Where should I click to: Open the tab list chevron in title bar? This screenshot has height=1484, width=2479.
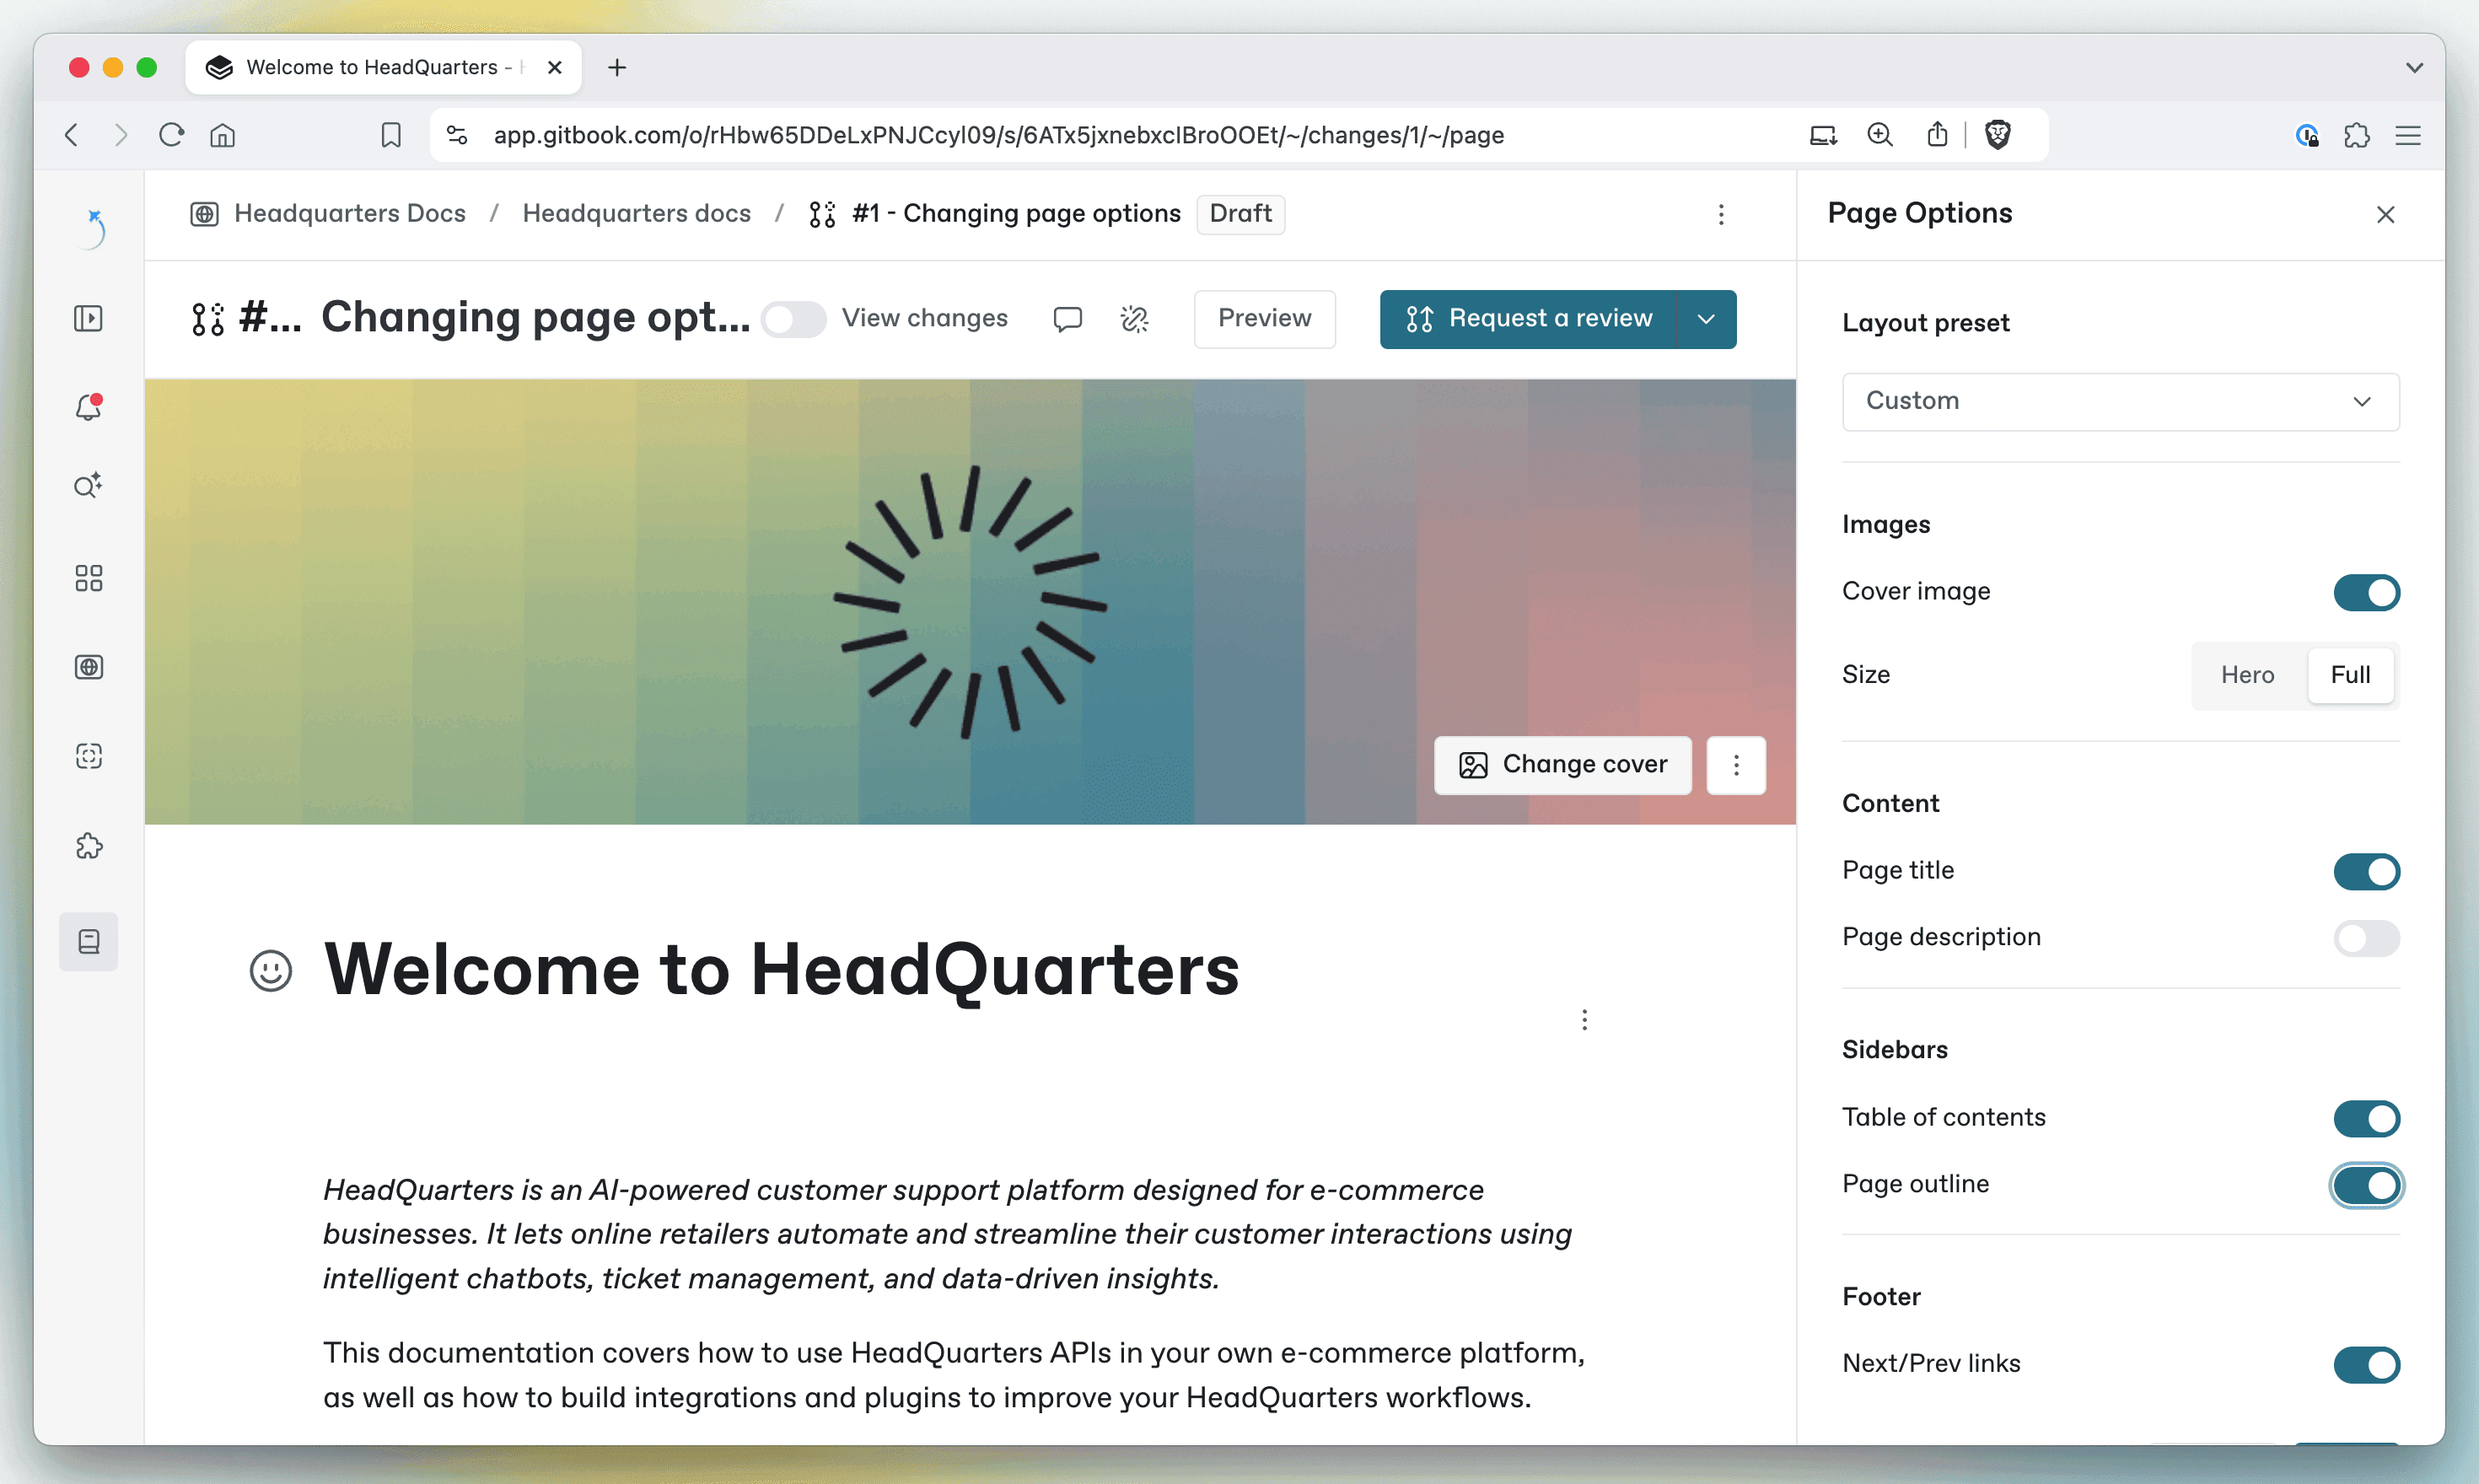point(2414,67)
